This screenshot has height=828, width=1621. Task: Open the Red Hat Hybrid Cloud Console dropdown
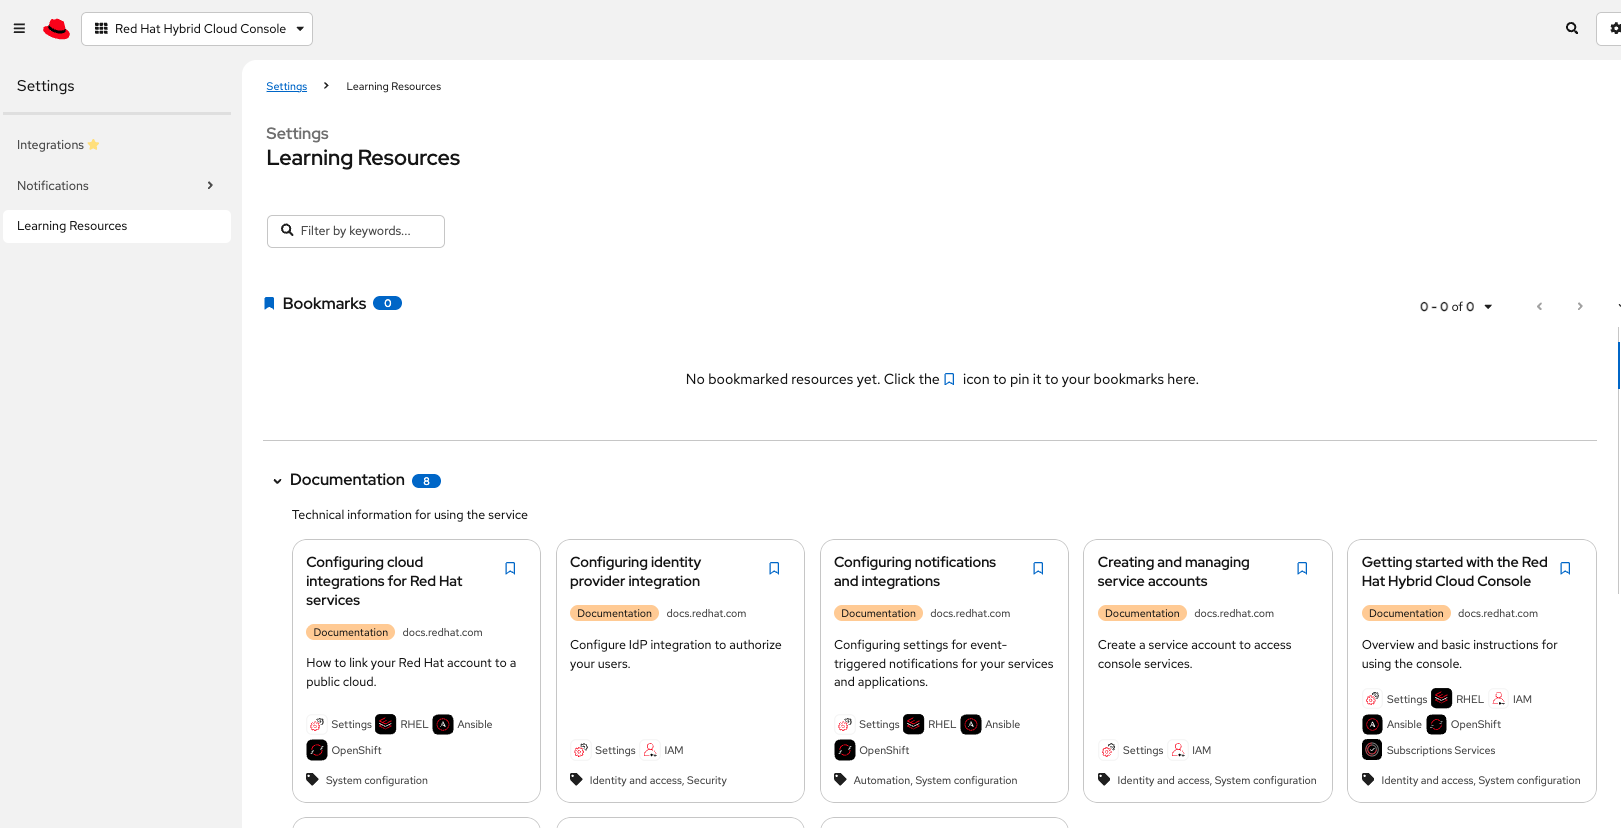pyautogui.click(x=197, y=29)
